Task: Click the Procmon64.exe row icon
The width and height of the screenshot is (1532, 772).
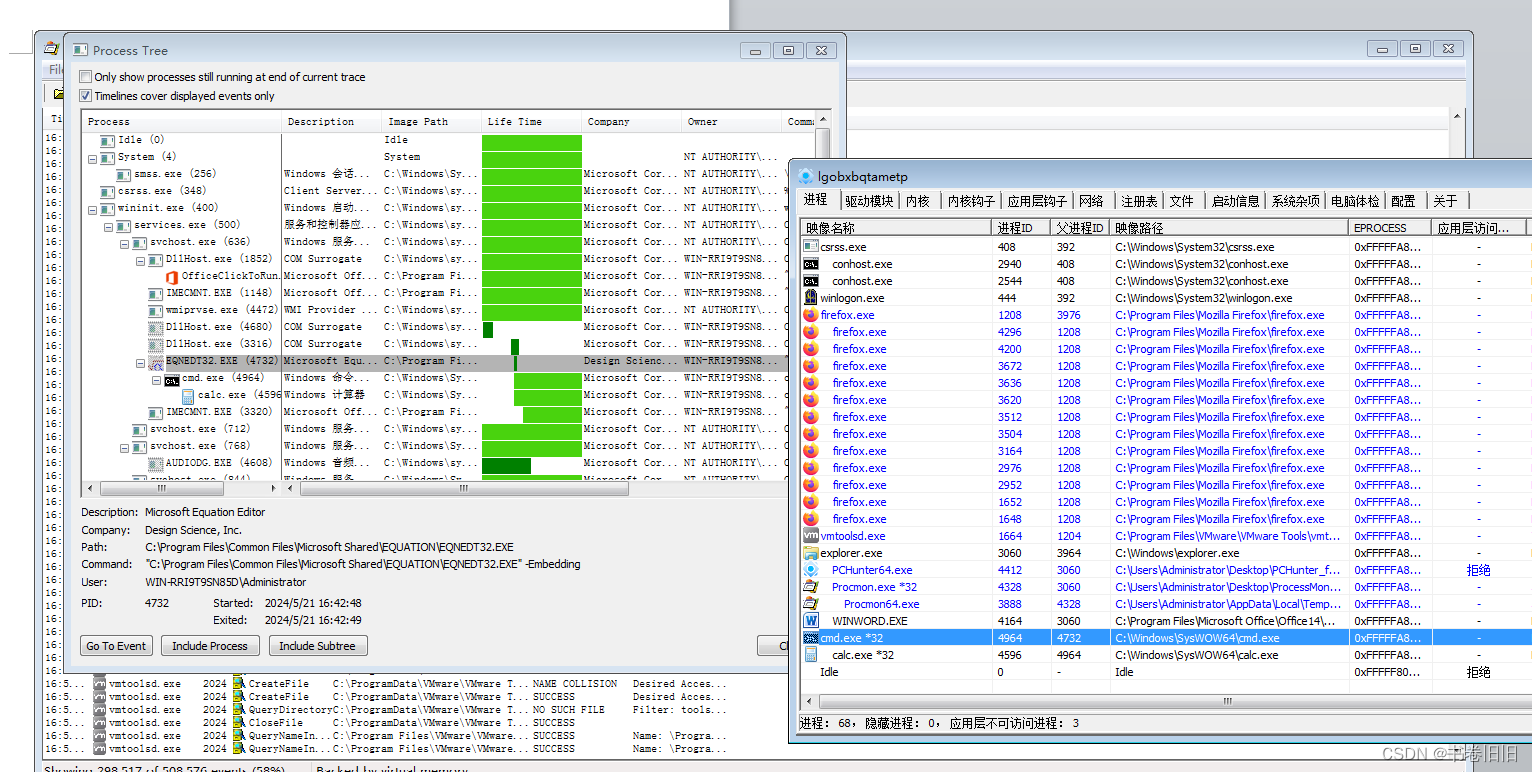Action: pyautogui.click(x=811, y=604)
